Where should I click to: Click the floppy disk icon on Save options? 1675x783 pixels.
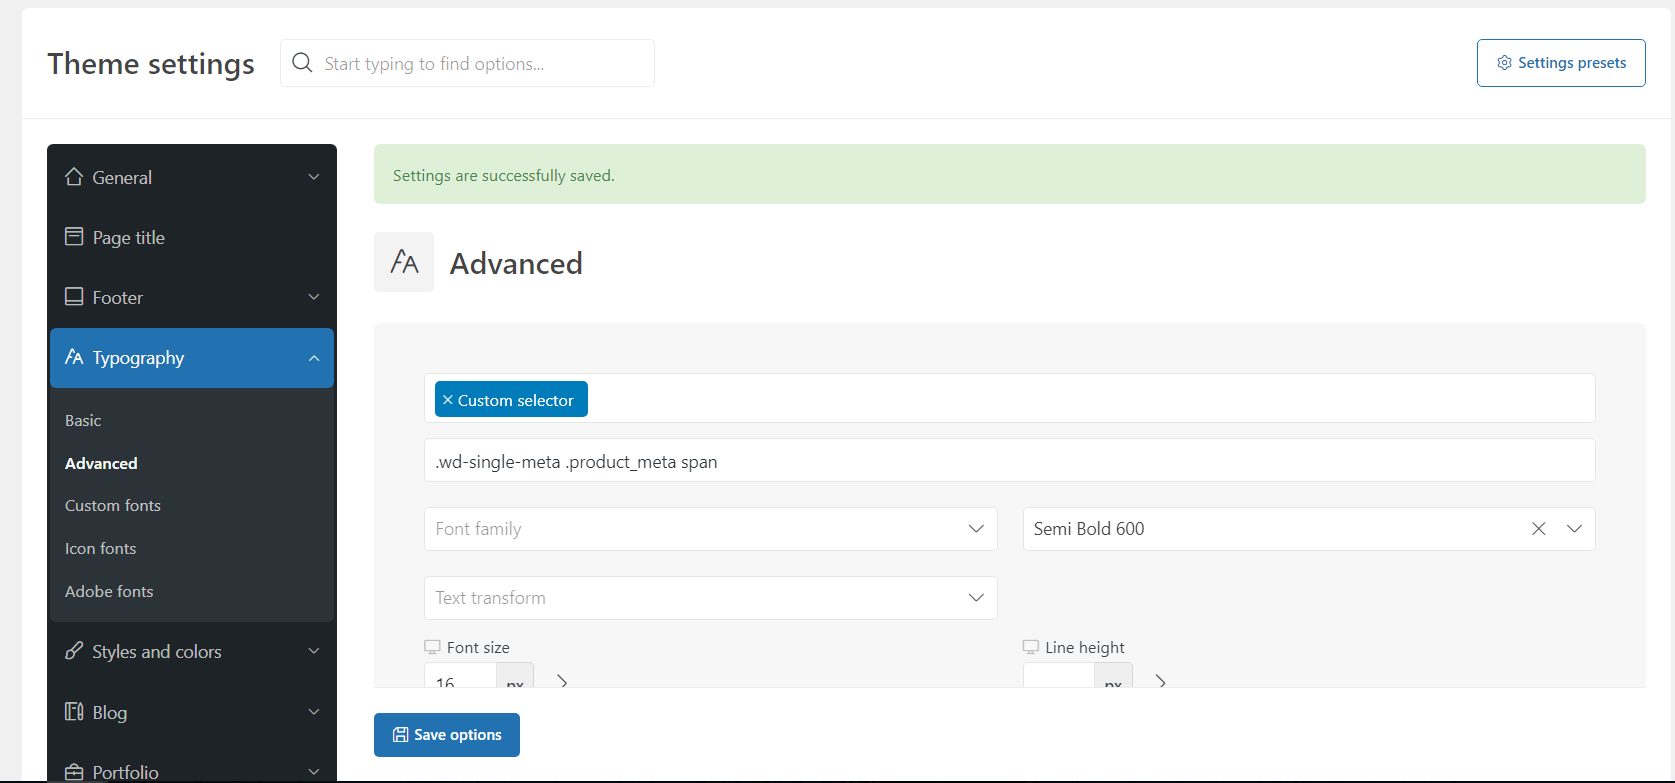[400, 735]
